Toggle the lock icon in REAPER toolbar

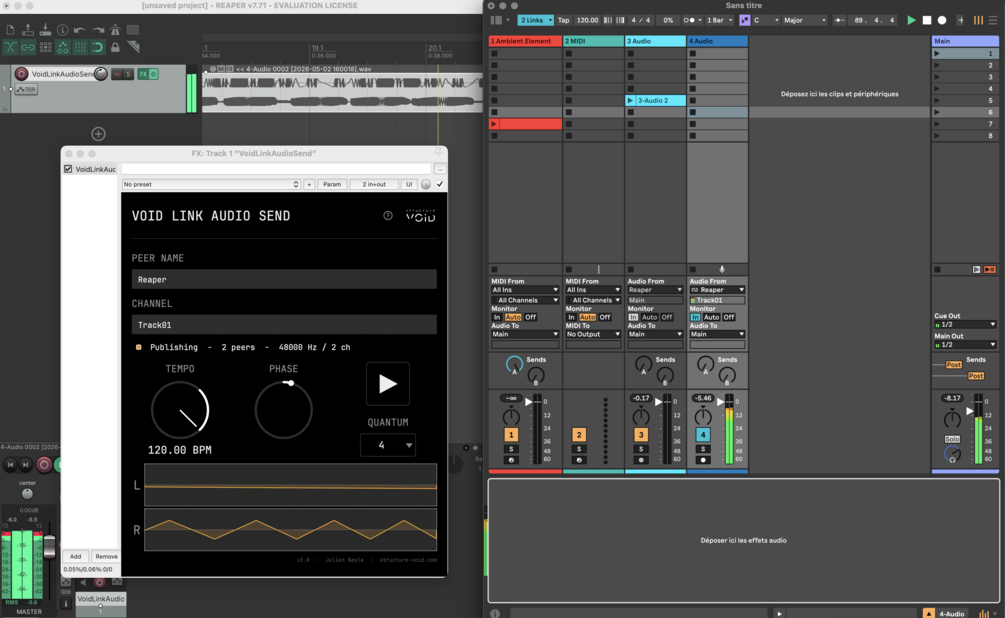tap(115, 47)
